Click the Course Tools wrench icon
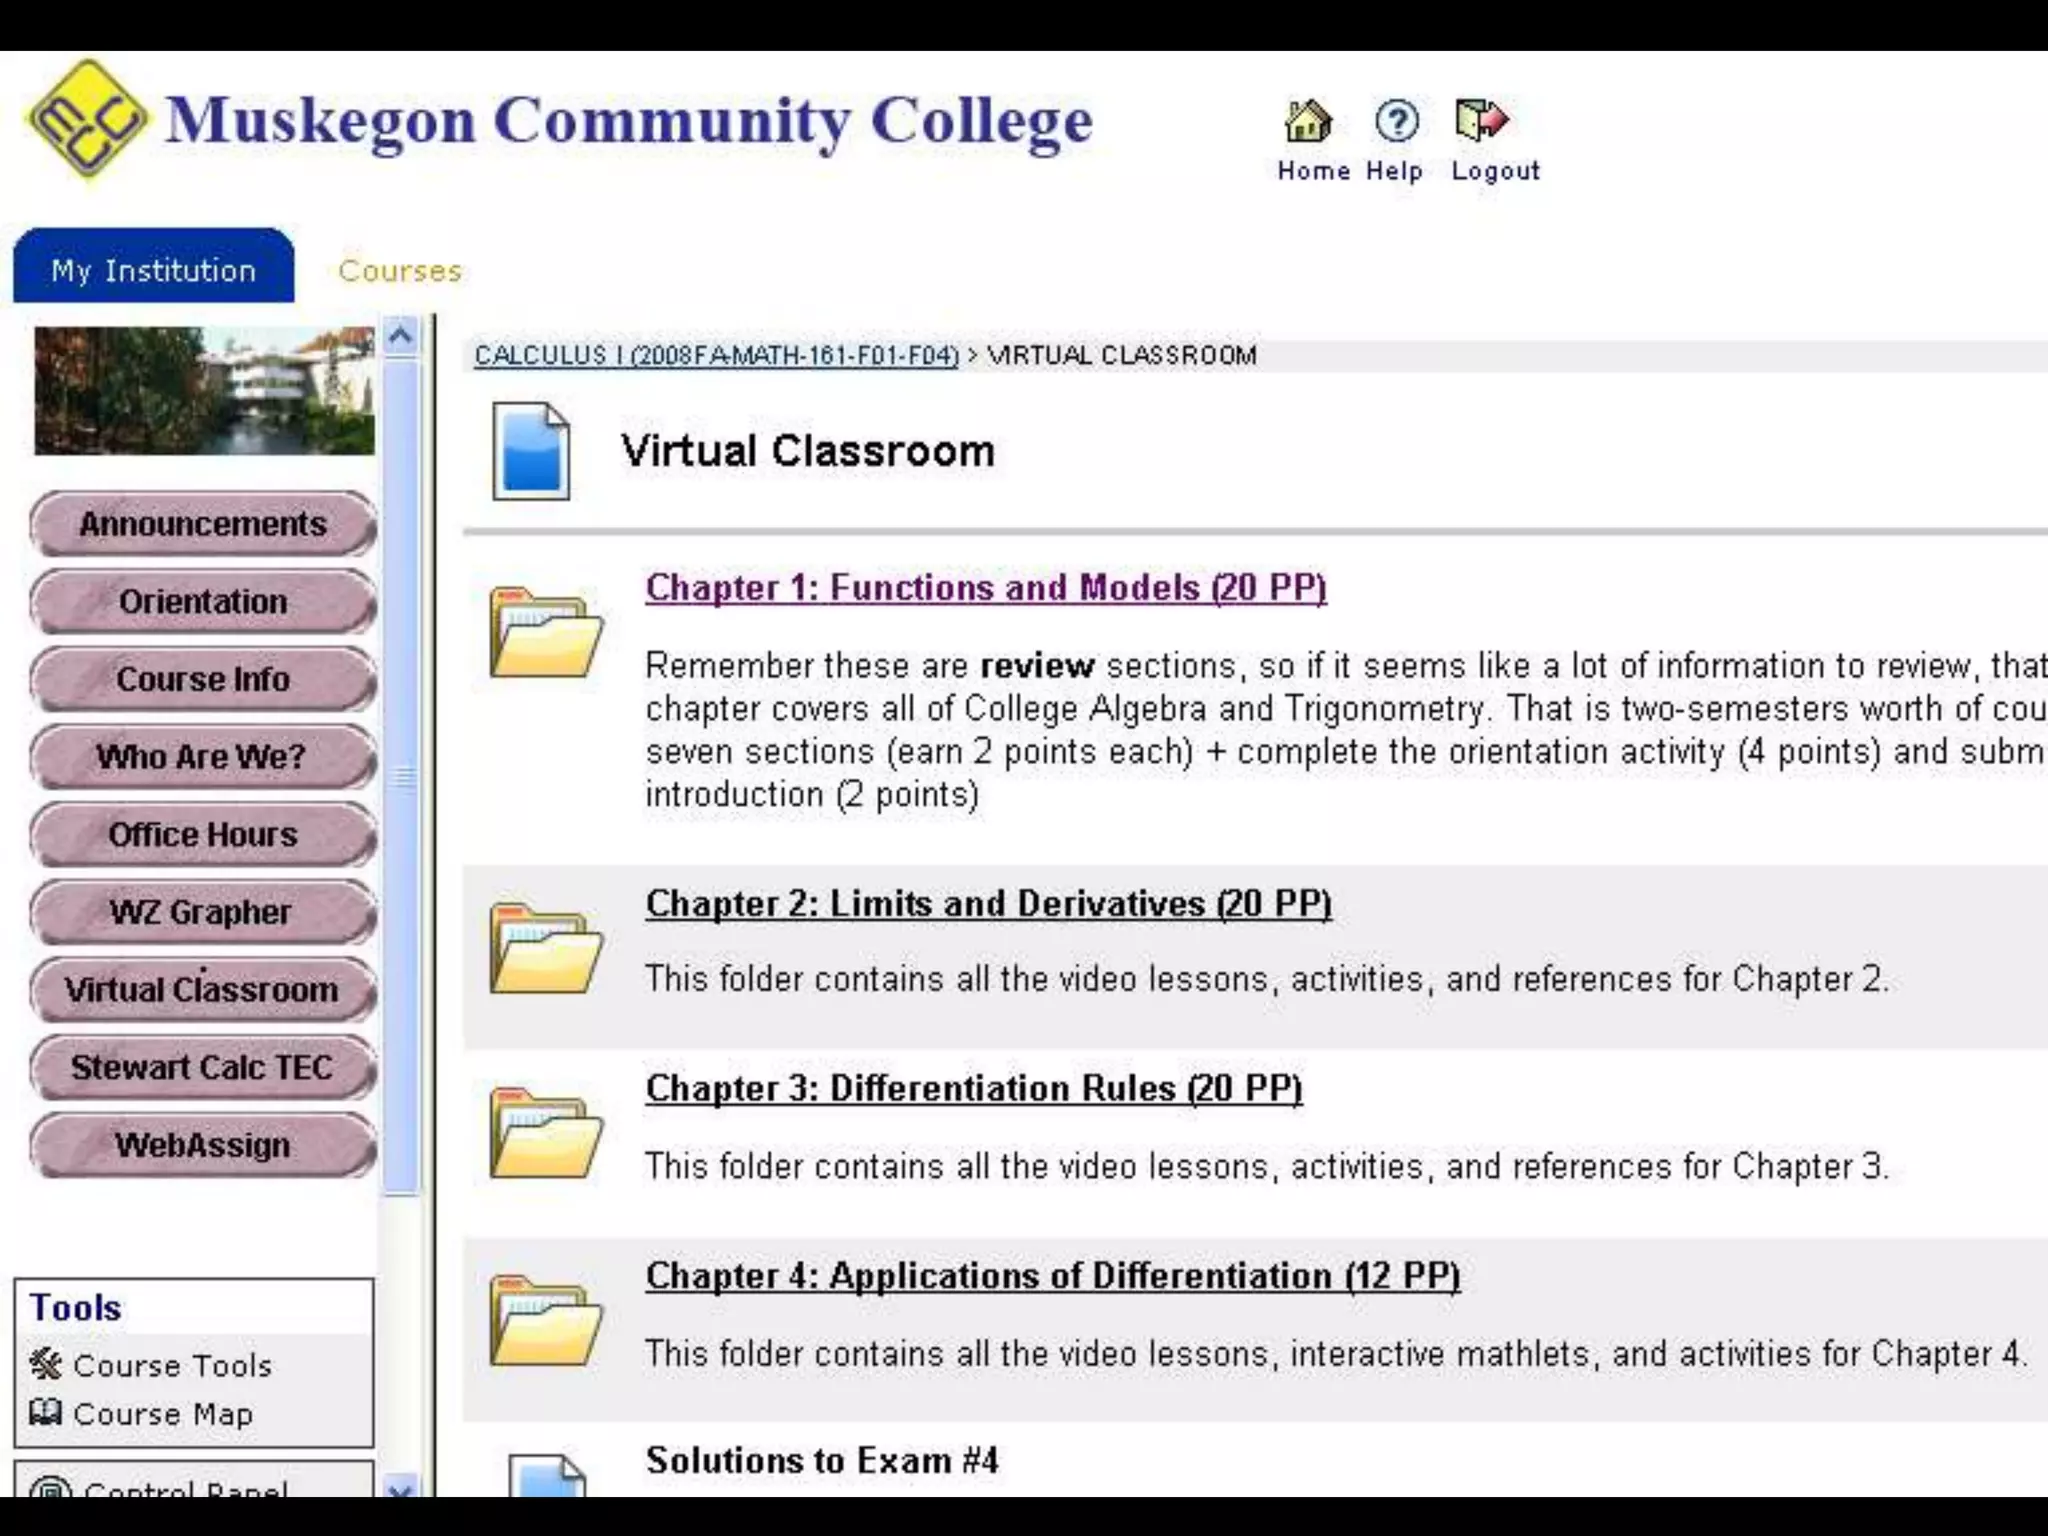This screenshot has width=2048, height=1536. 46,1364
